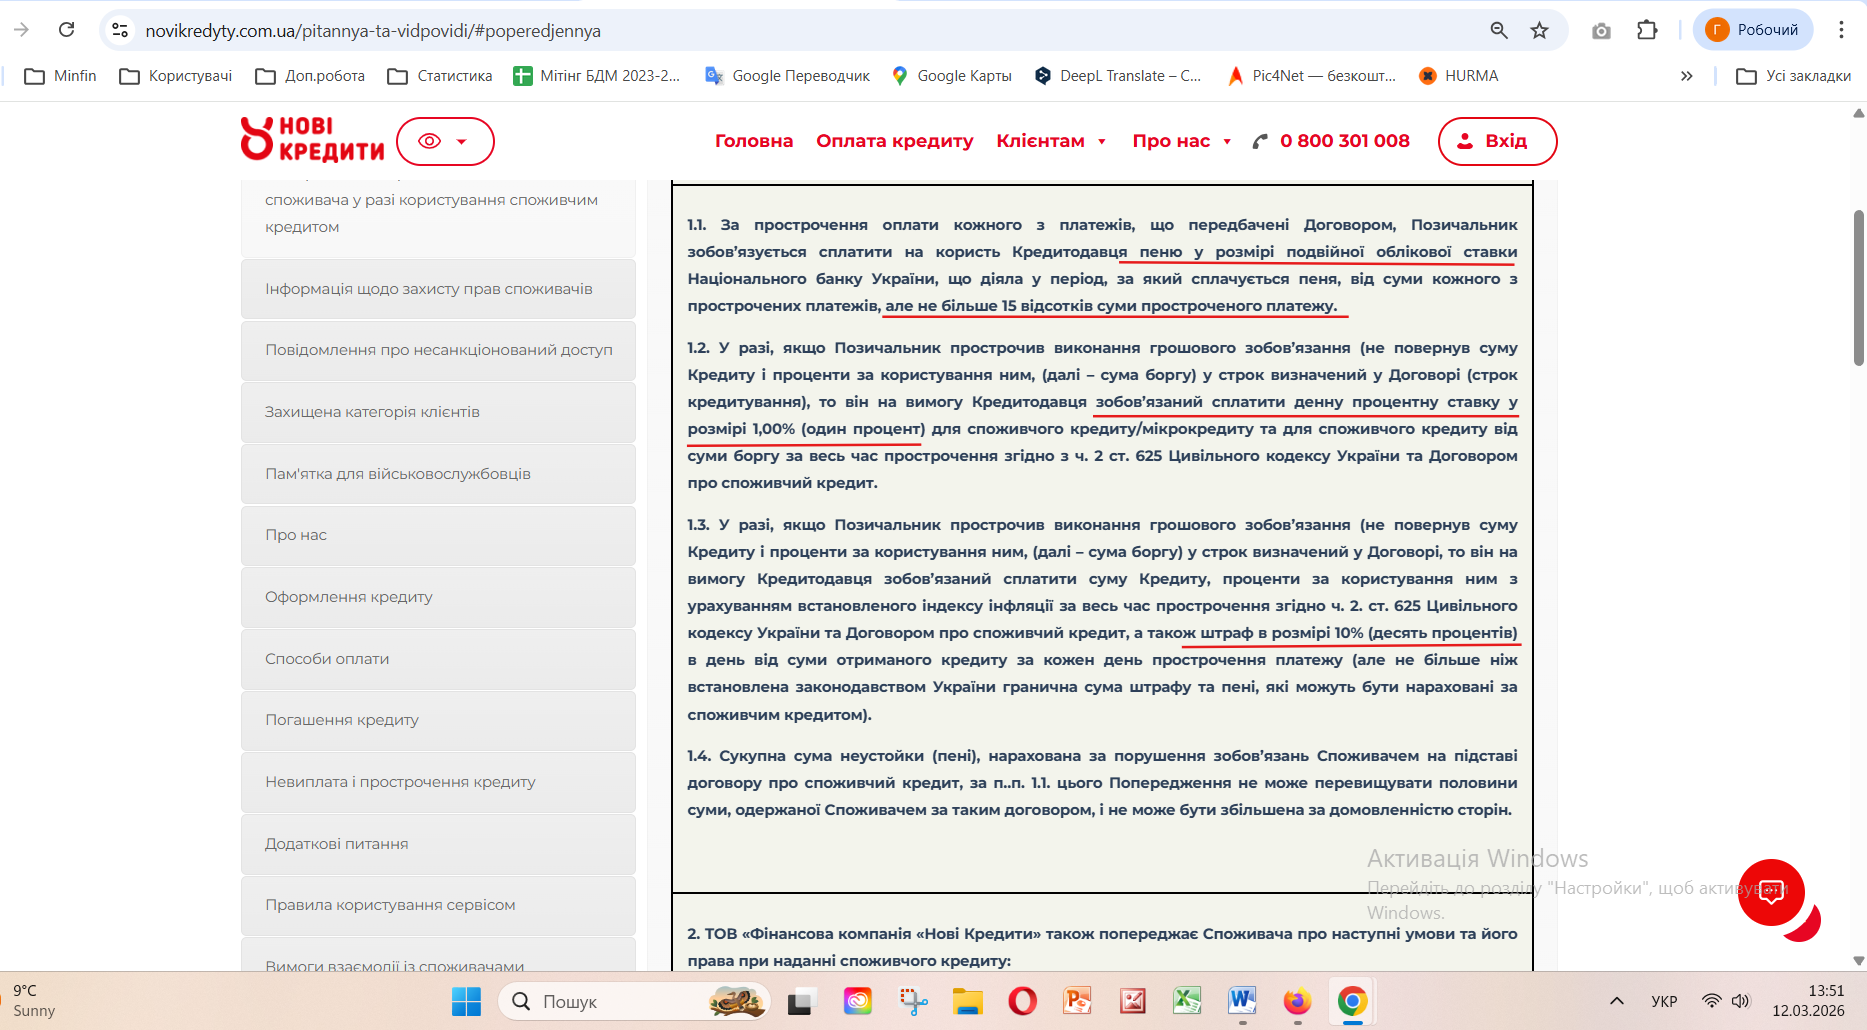This screenshot has width=1867, height=1030.
Task: Switch to Firefox on the taskbar
Action: click(x=1297, y=1001)
